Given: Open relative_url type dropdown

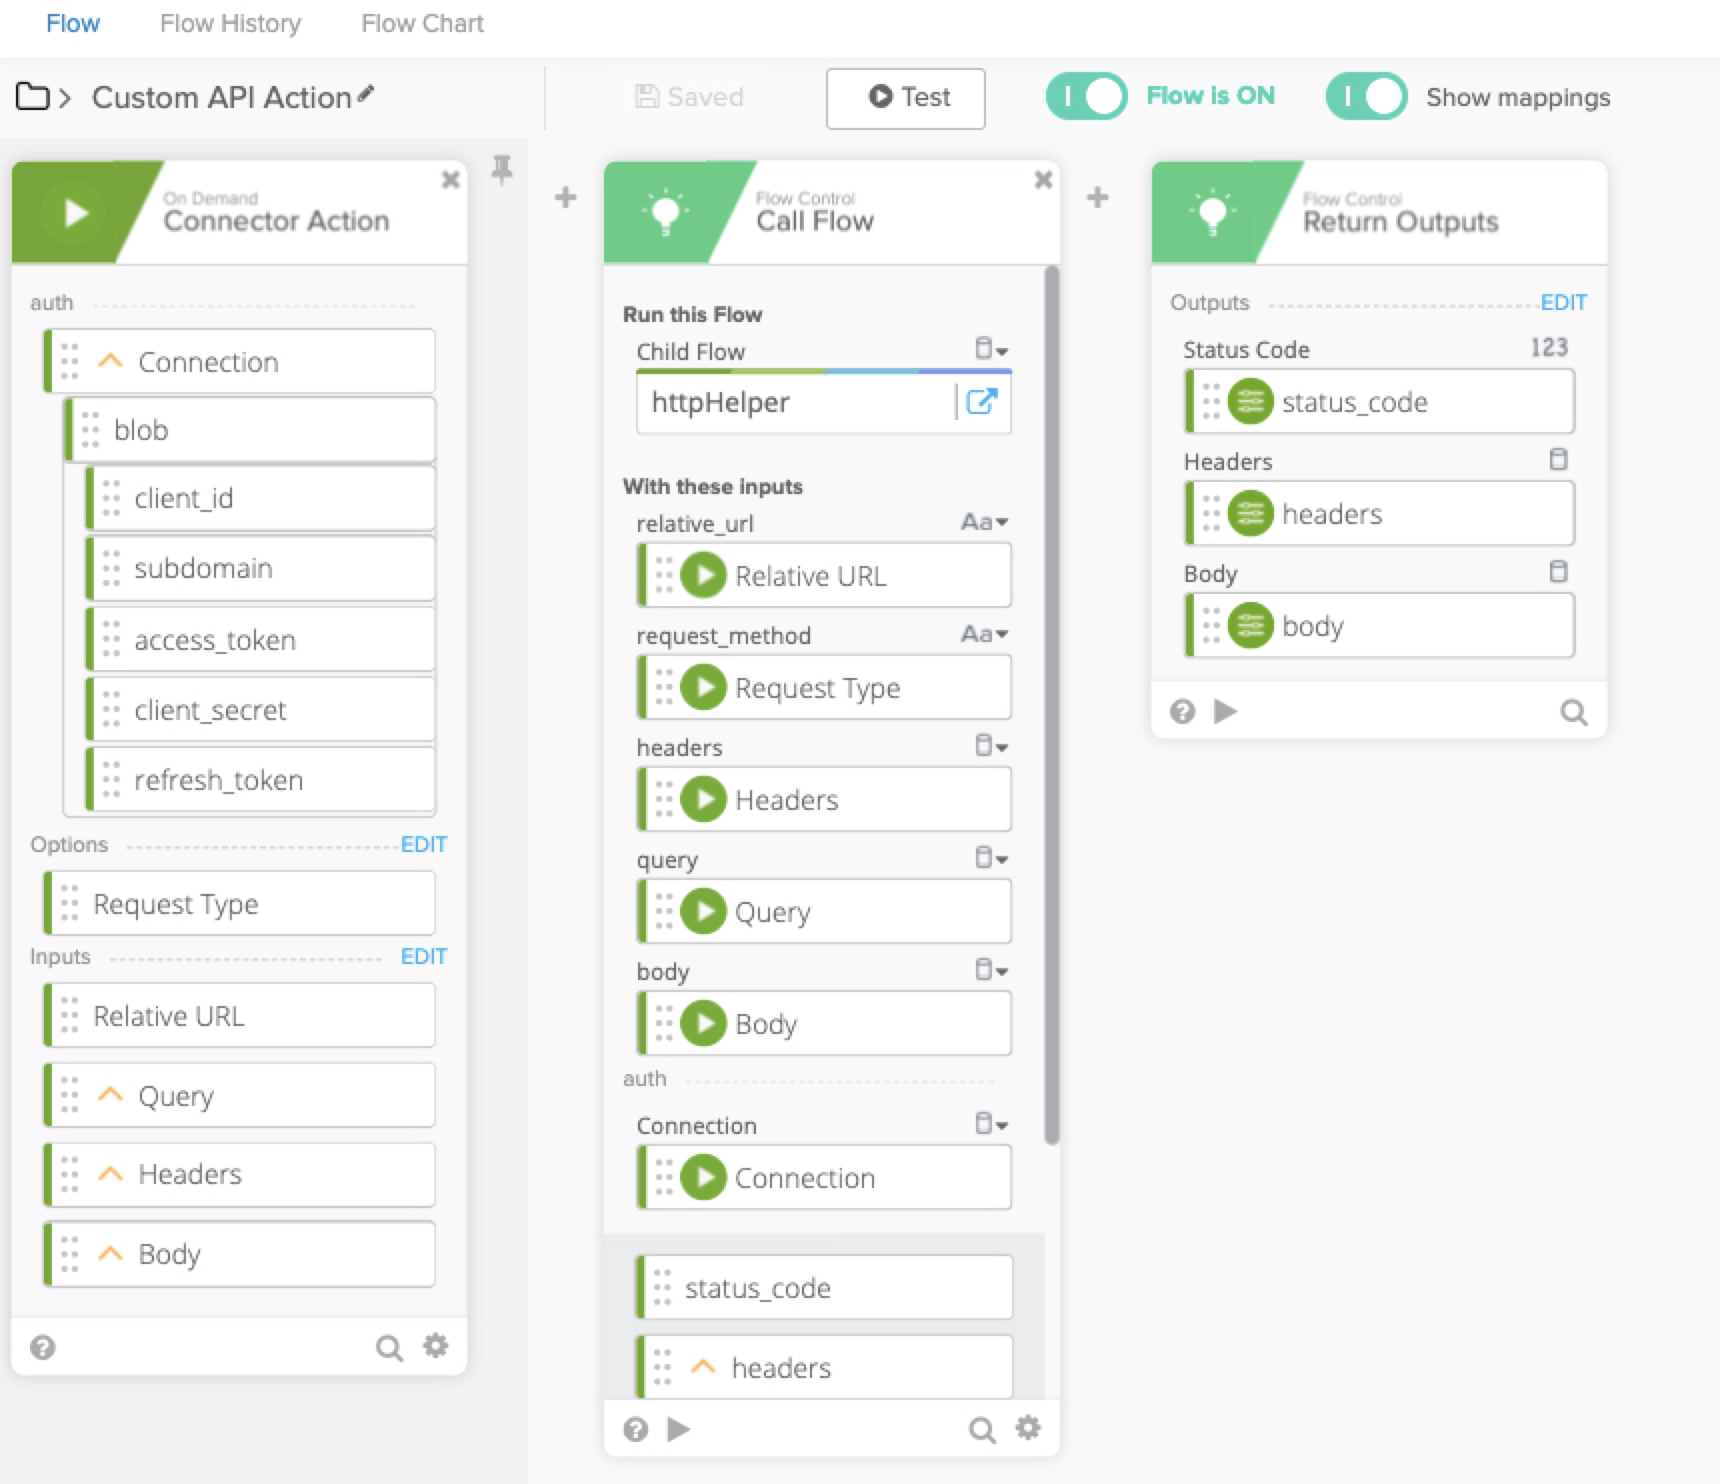Looking at the screenshot, I should [984, 522].
